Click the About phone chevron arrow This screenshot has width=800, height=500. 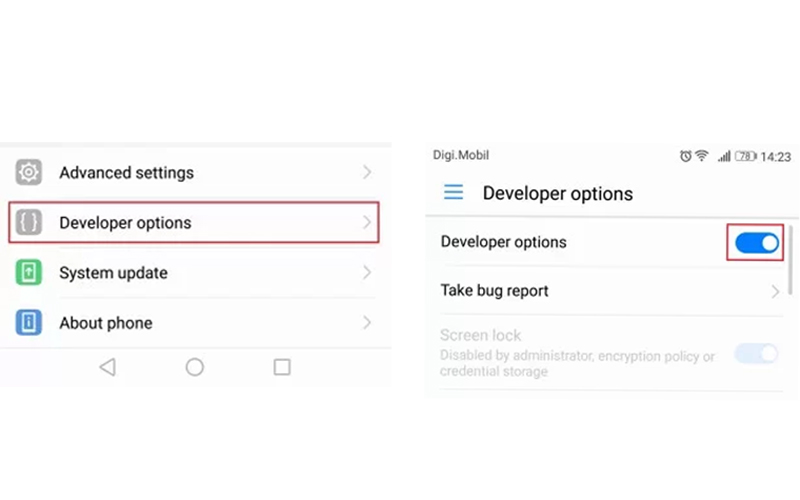[x=367, y=323]
